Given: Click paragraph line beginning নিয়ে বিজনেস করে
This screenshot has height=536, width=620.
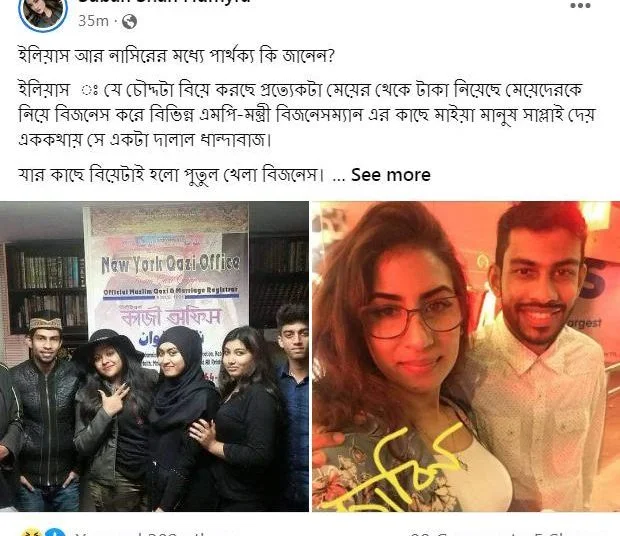Looking at the screenshot, I should pyautogui.click(x=306, y=115).
